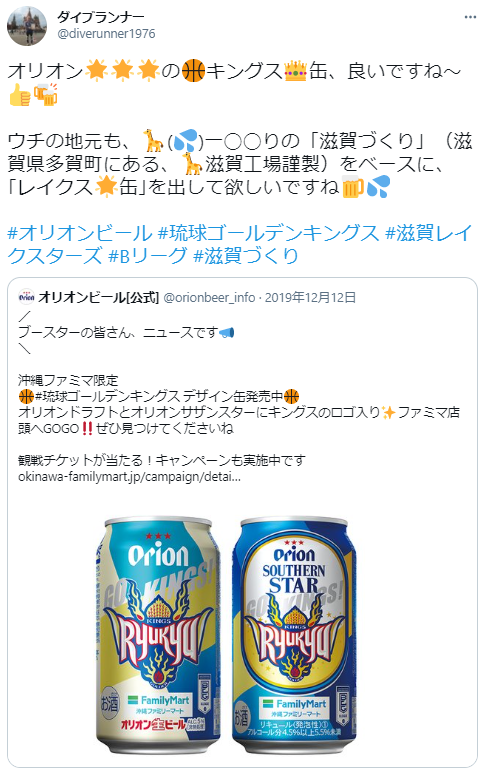The image size is (485, 782).
Task: Click ダイブランナー profile avatar photo
Action: (27, 25)
